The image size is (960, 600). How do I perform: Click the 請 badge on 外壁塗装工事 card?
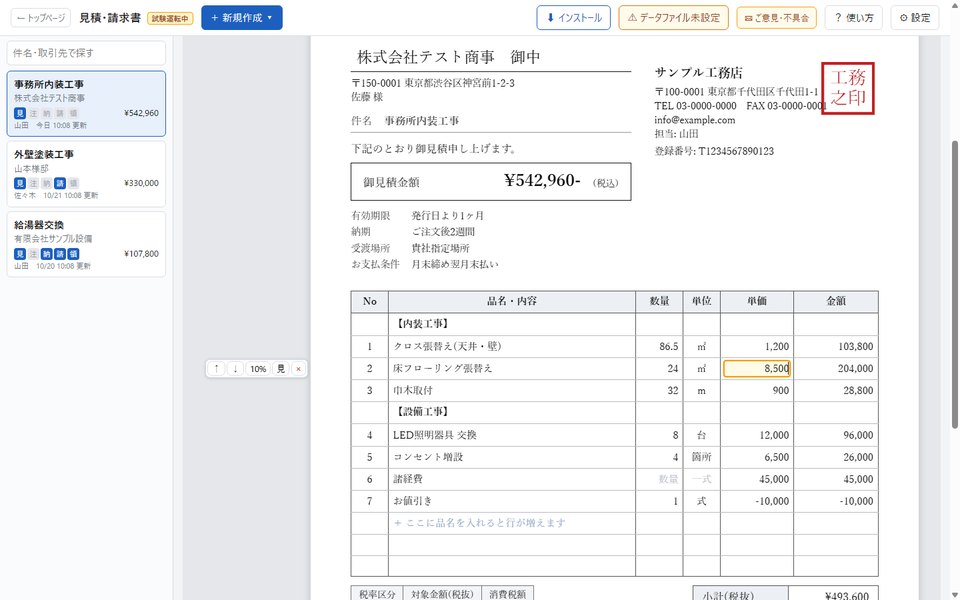click(60, 183)
